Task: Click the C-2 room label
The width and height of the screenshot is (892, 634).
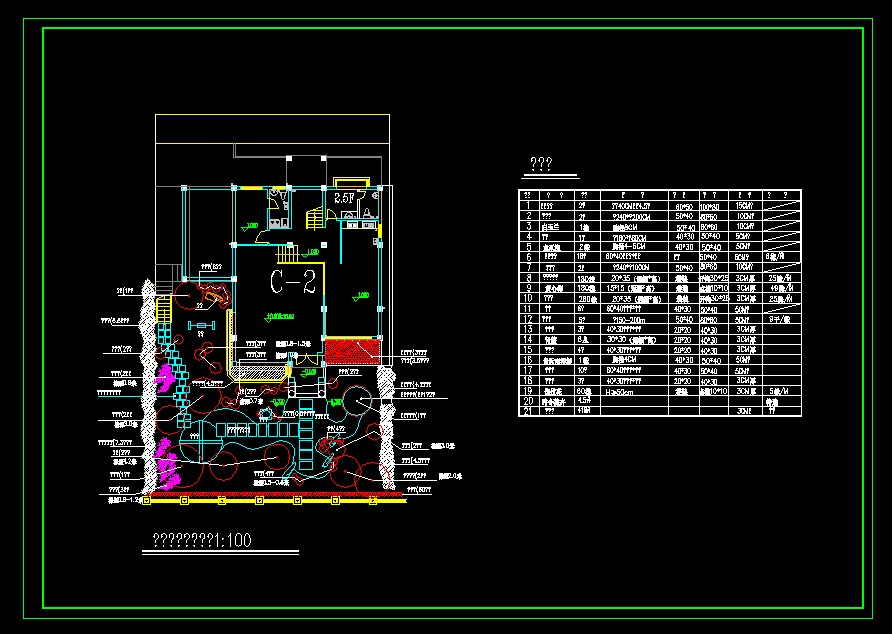Action: coord(294,281)
